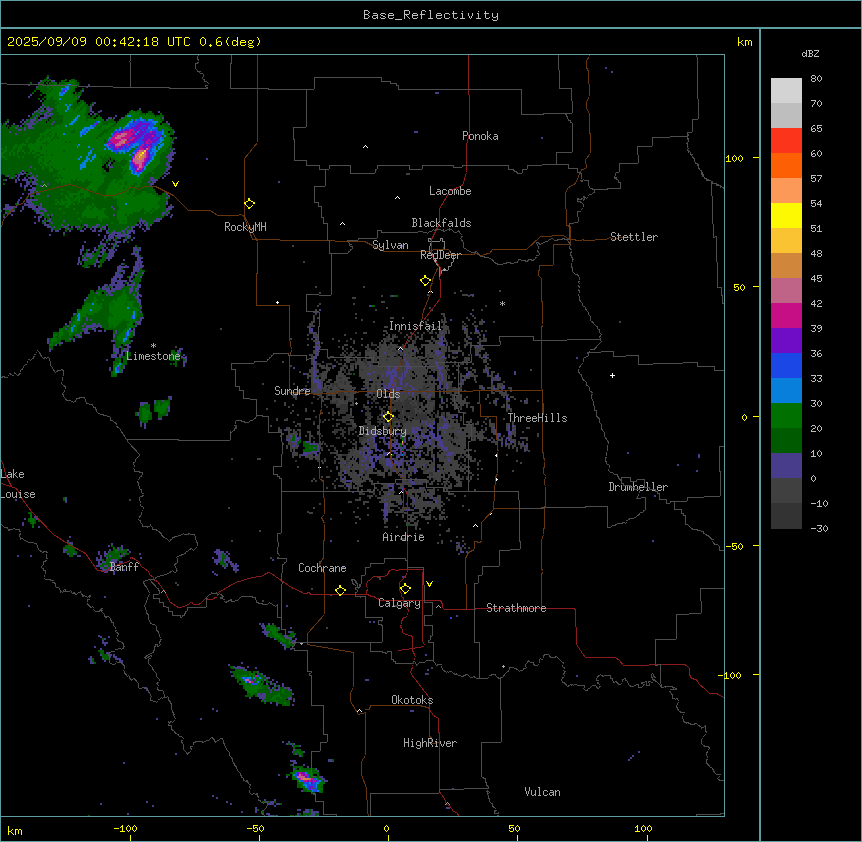This screenshot has height=842, width=862.
Task: Pick the purple swatch below 39 dBZ
Action: [786, 341]
